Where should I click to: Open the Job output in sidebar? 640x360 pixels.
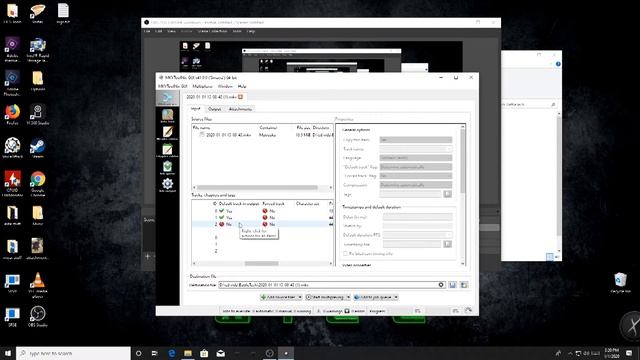[x=167, y=184]
